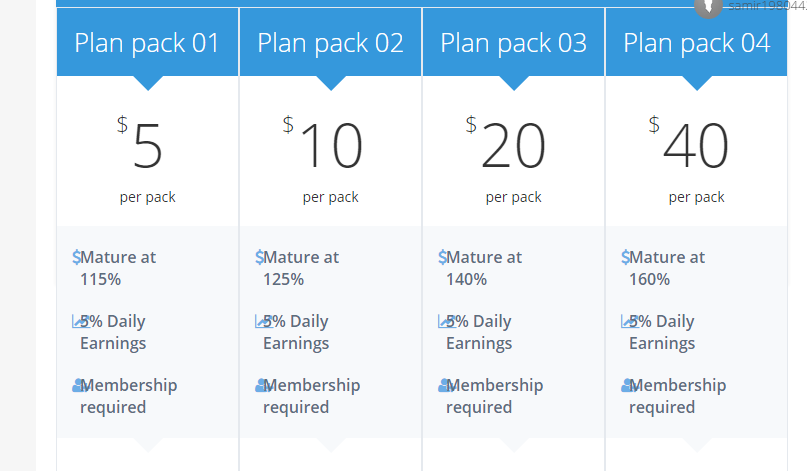The width and height of the screenshot is (807, 471).
Task: Select the Plan pack 01 header
Action: tap(147, 42)
